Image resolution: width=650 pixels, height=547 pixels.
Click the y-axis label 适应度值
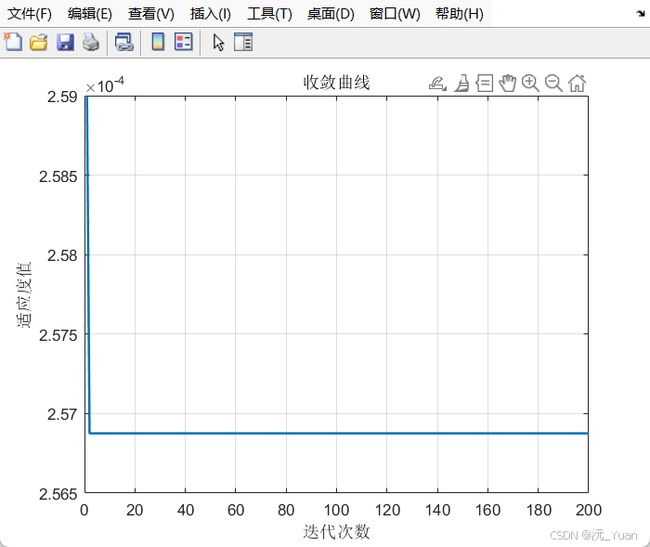(24, 295)
